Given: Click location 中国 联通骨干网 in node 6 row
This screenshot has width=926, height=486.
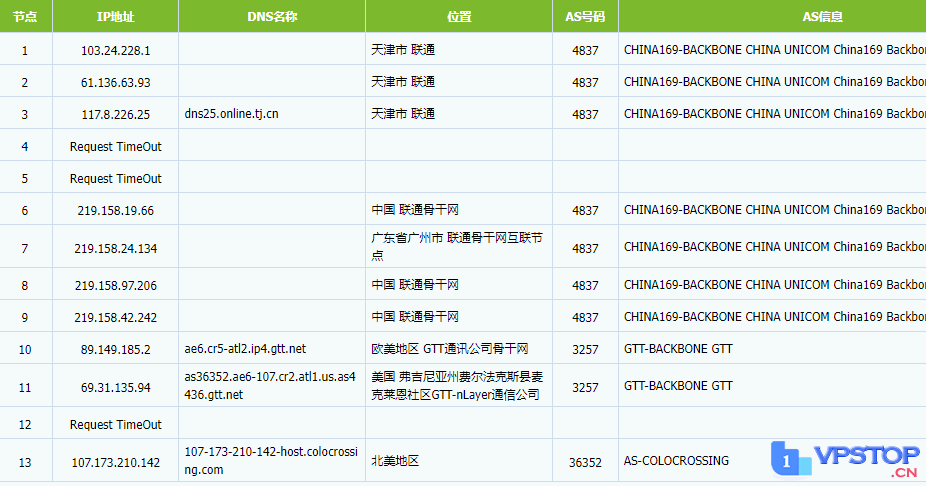Looking at the screenshot, I should [x=415, y=210].
